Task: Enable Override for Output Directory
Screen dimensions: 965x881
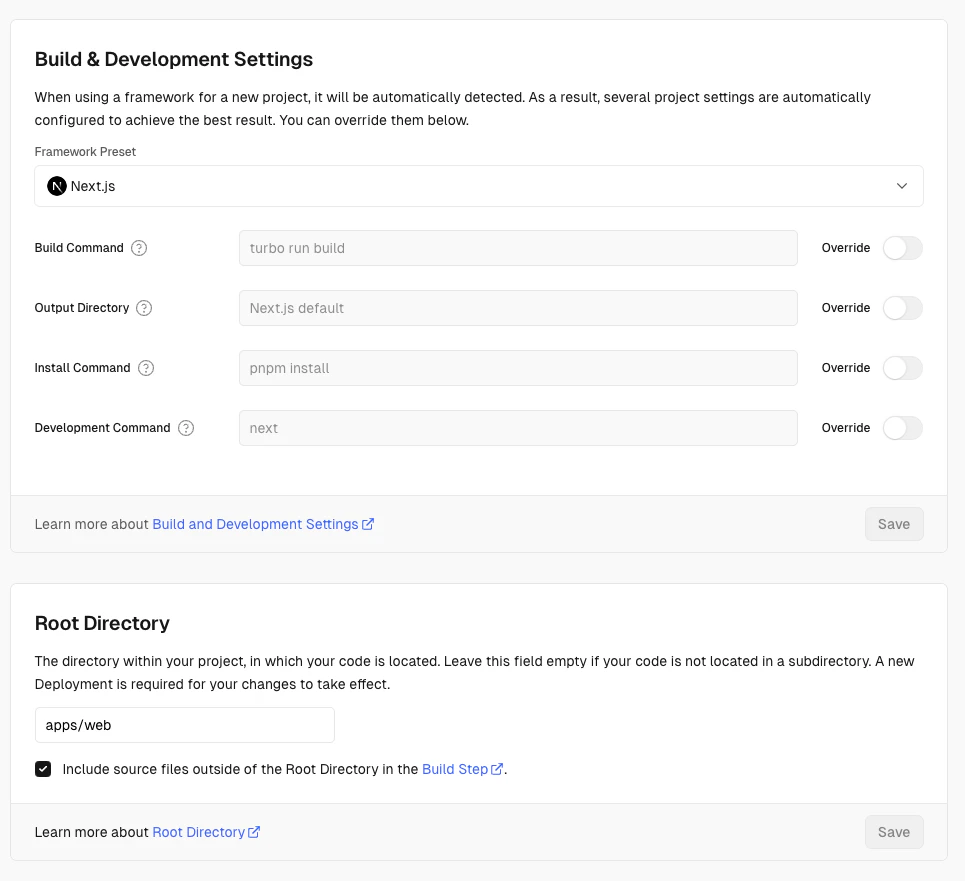Action: click(902, 308)
